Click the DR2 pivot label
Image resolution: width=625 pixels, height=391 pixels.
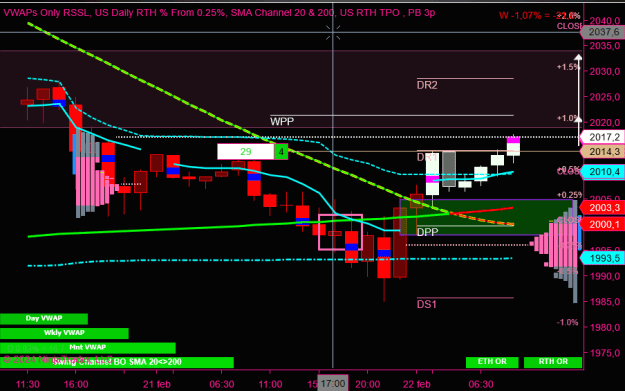[427, 85]
